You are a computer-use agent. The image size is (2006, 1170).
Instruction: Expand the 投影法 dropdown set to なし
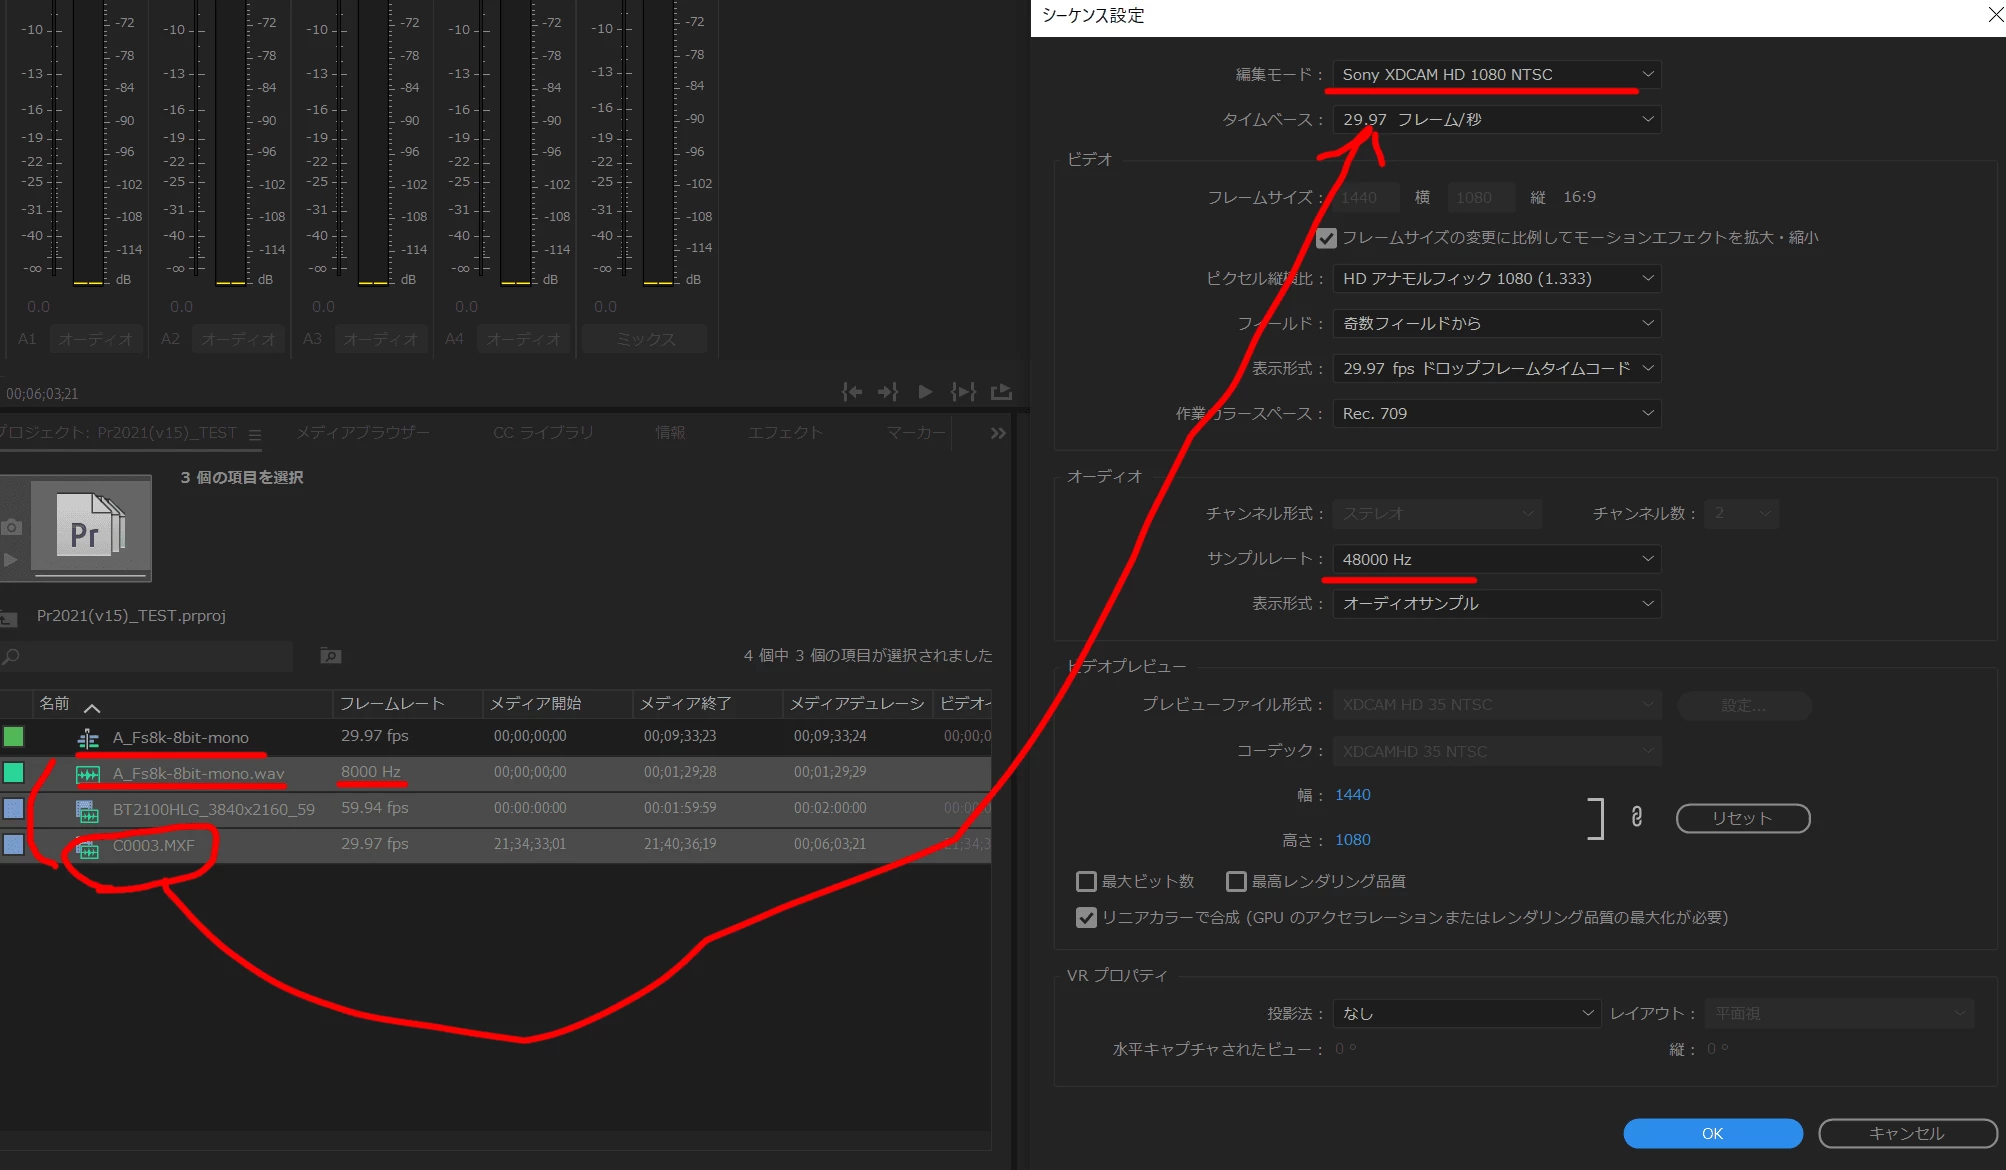click(1466, 1013)
